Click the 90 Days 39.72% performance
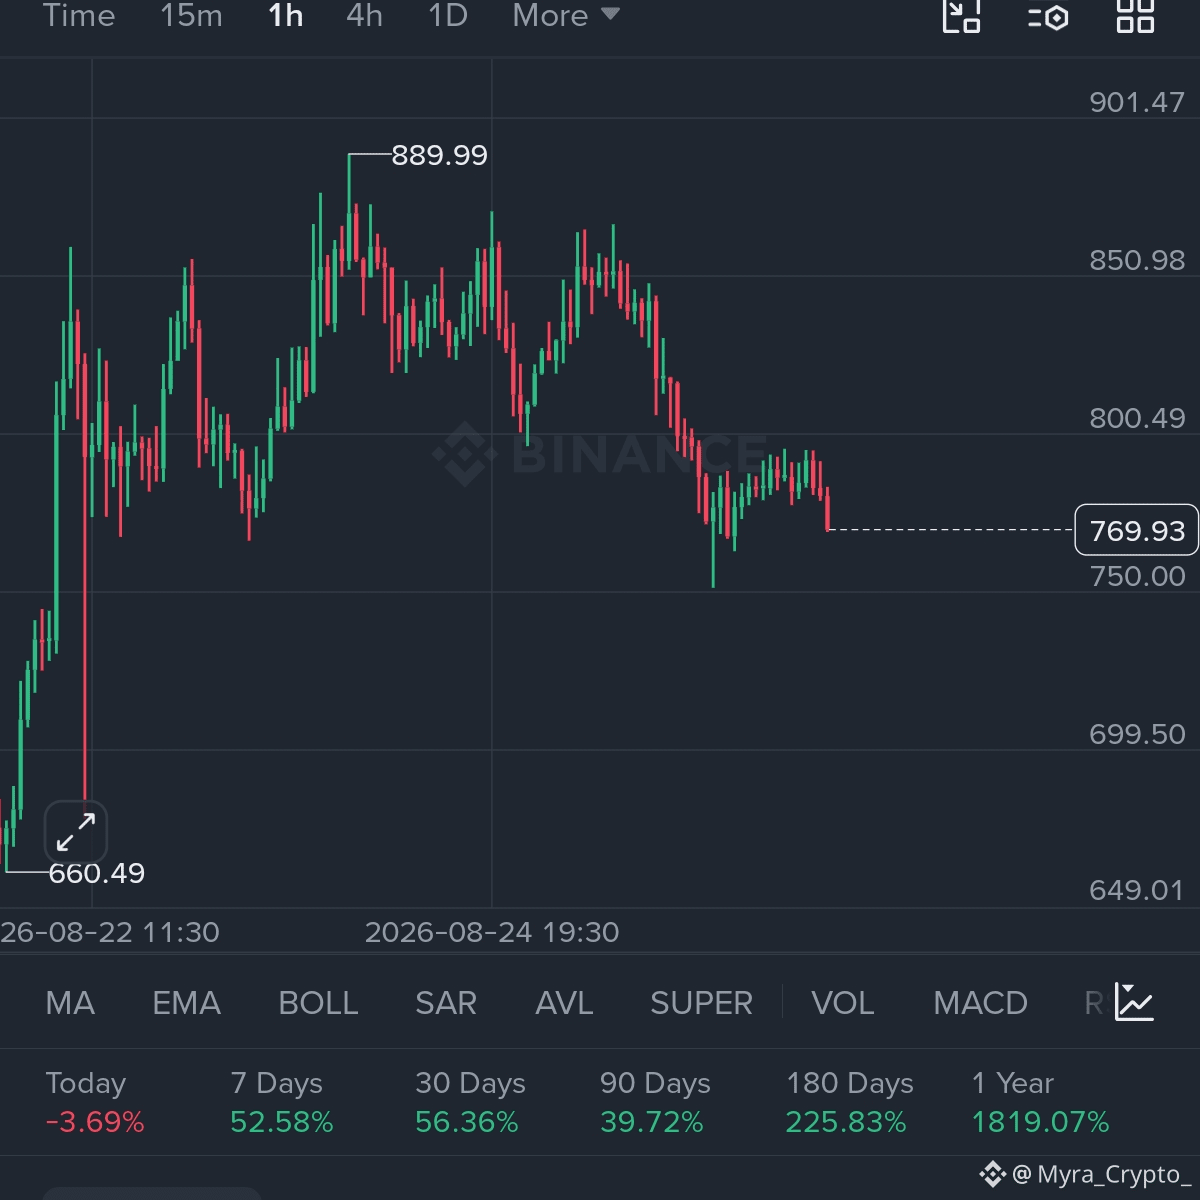The image size is (1200, 1200). (x=655, y=1102)
